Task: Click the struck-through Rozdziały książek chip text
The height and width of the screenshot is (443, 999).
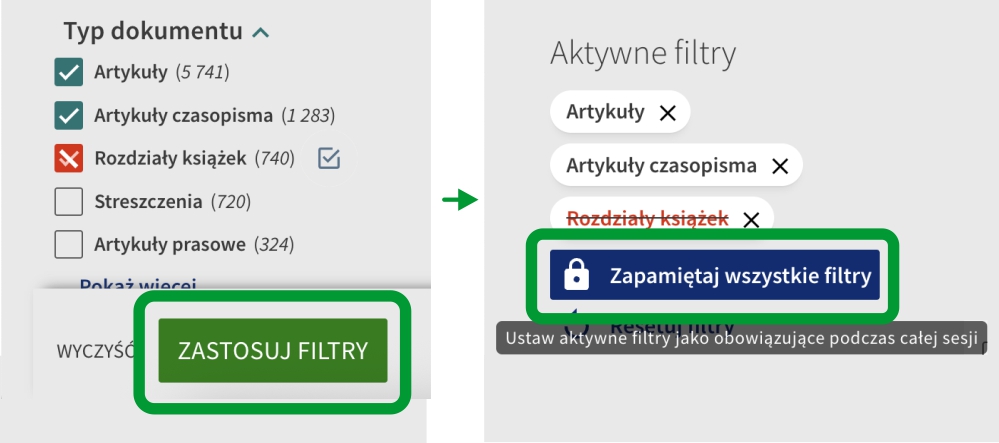Action: [x=647, y=219]
